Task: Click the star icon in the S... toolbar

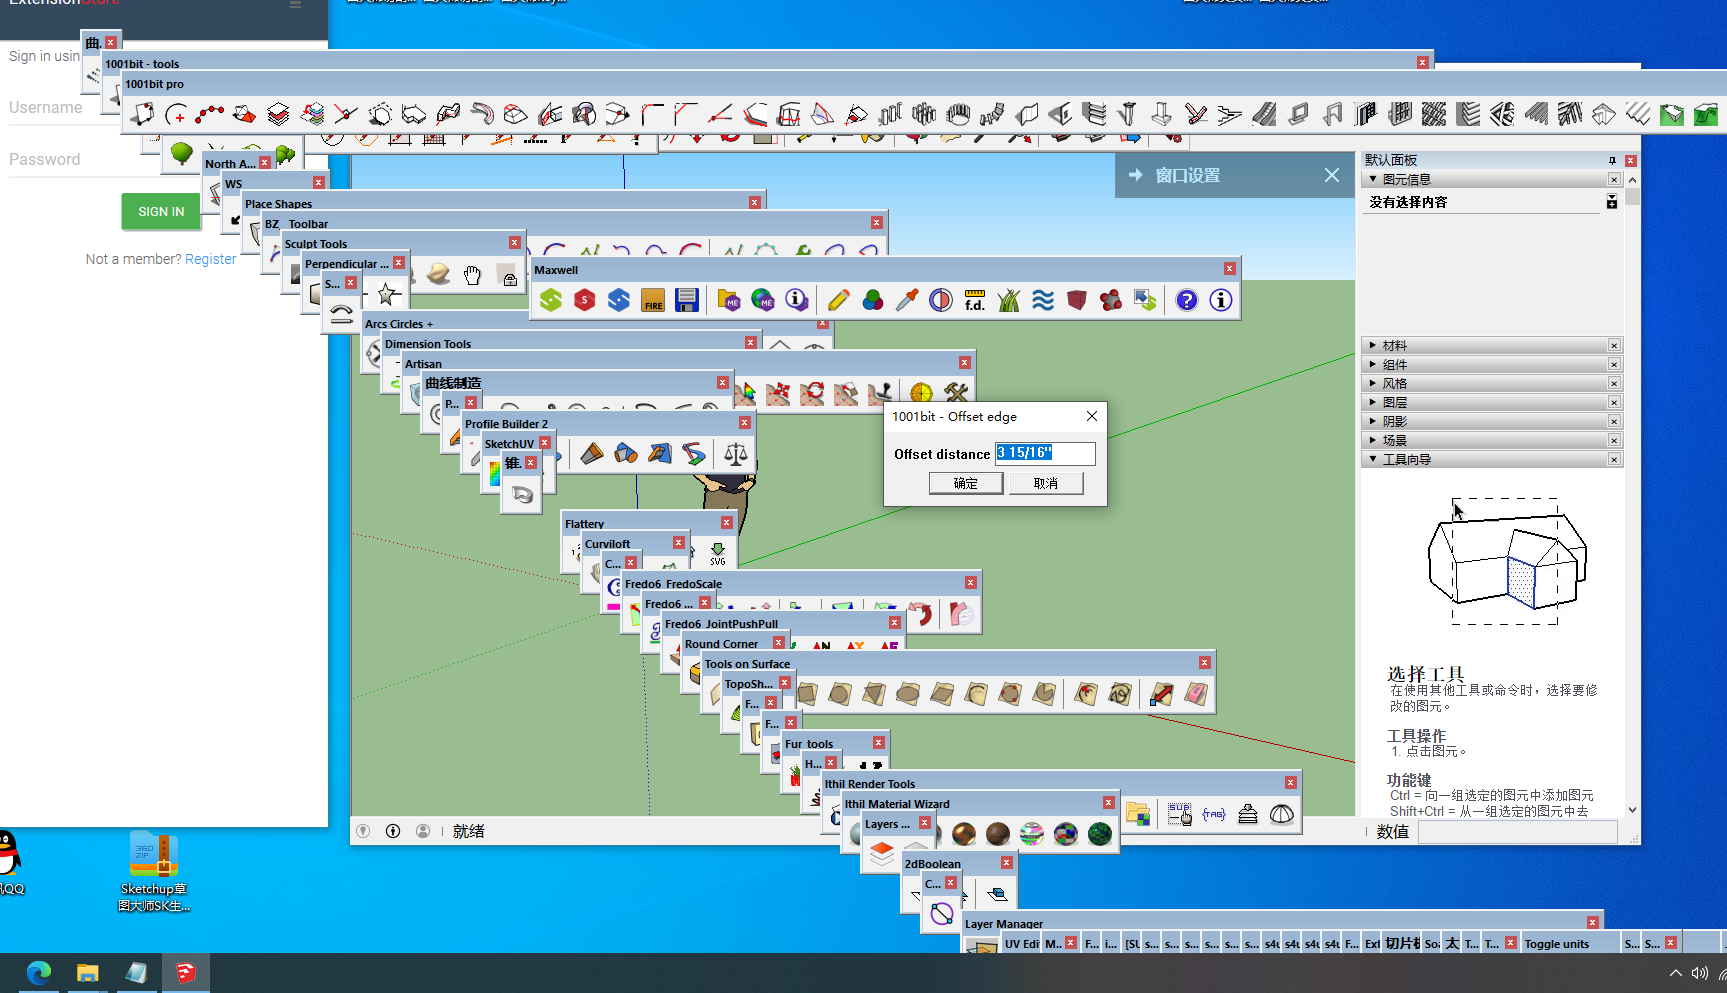Action: (387, 294)
